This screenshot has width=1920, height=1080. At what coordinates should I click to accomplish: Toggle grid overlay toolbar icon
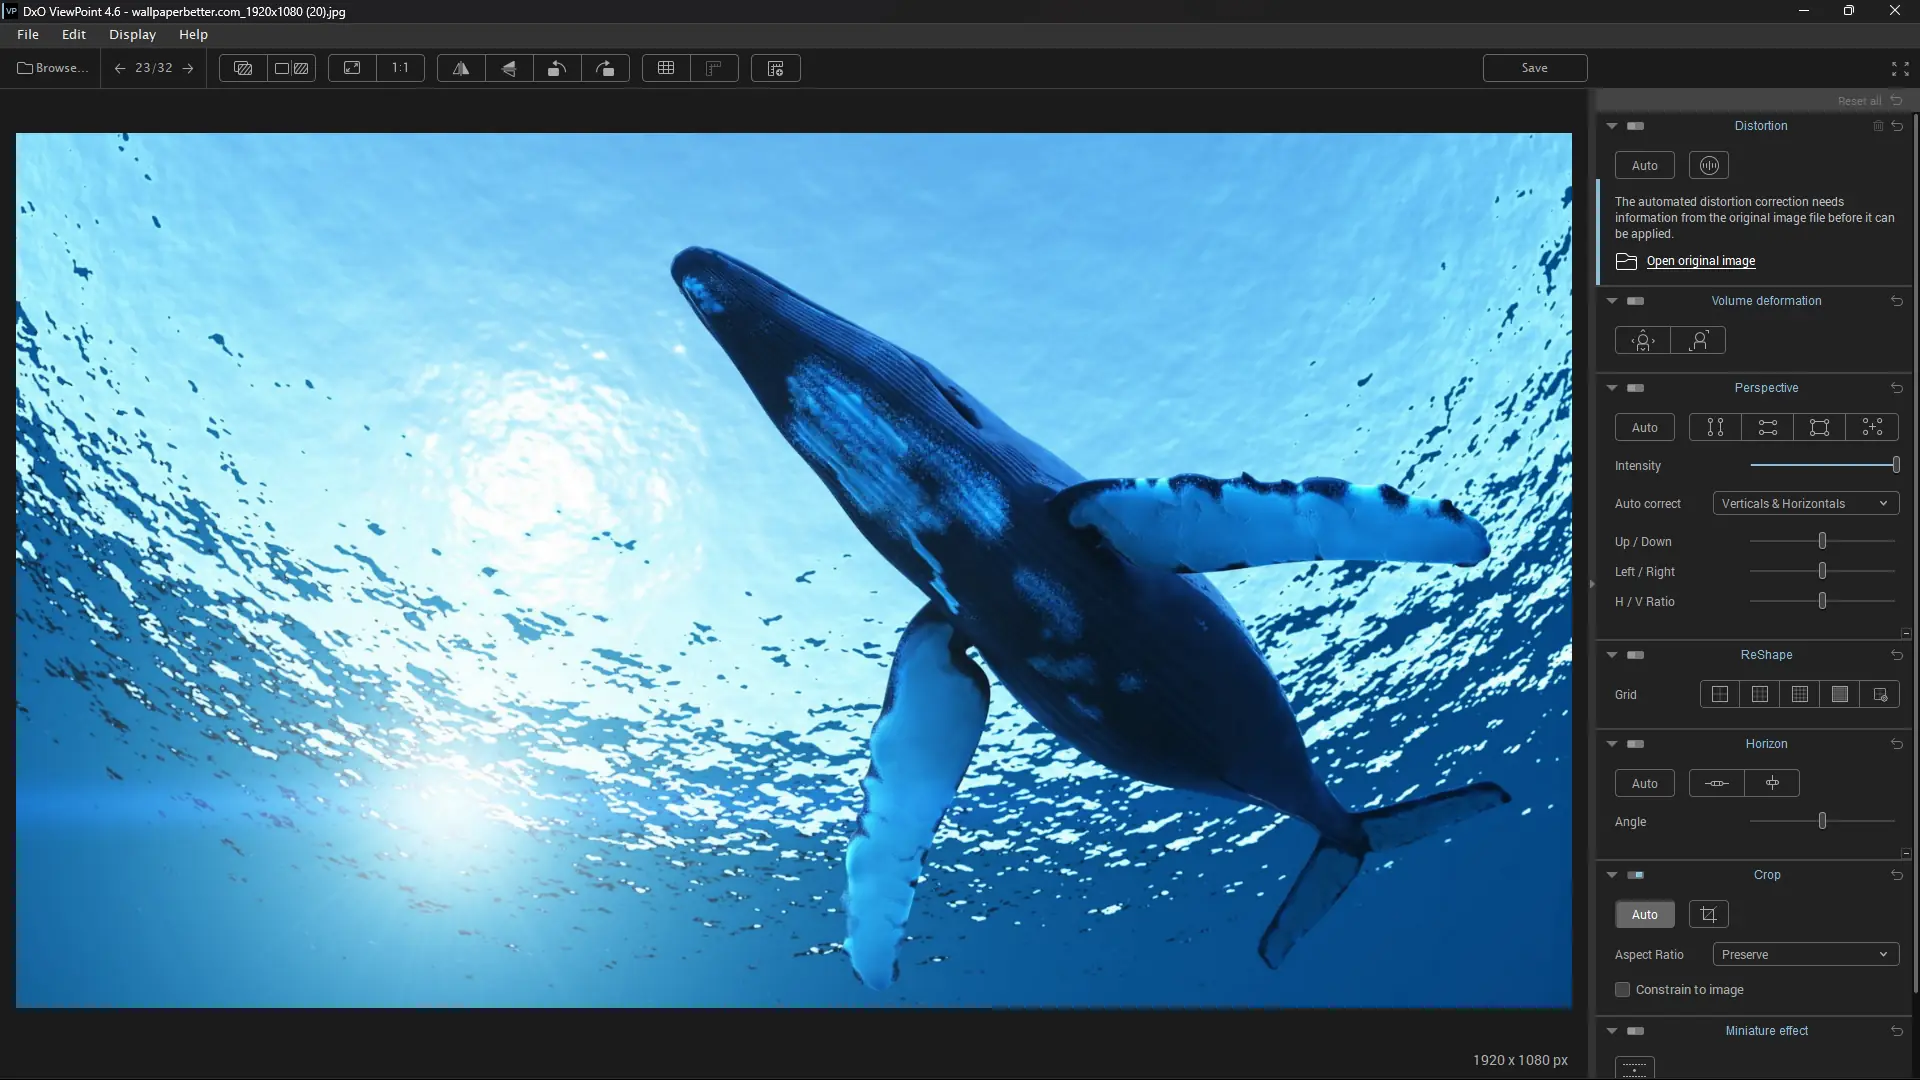pos(666,68)
